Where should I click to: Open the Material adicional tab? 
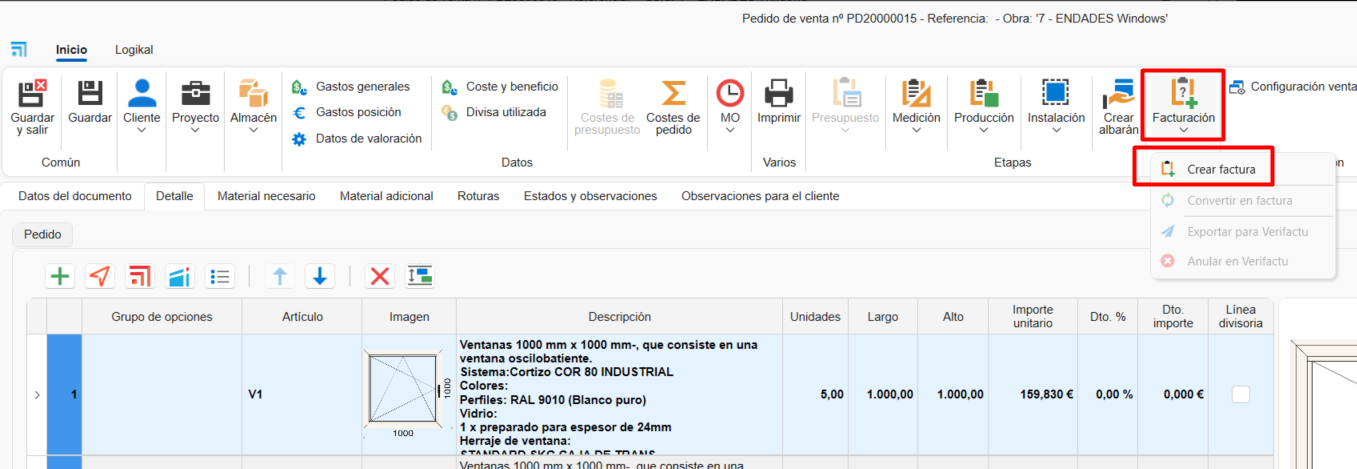pos(386,196)
